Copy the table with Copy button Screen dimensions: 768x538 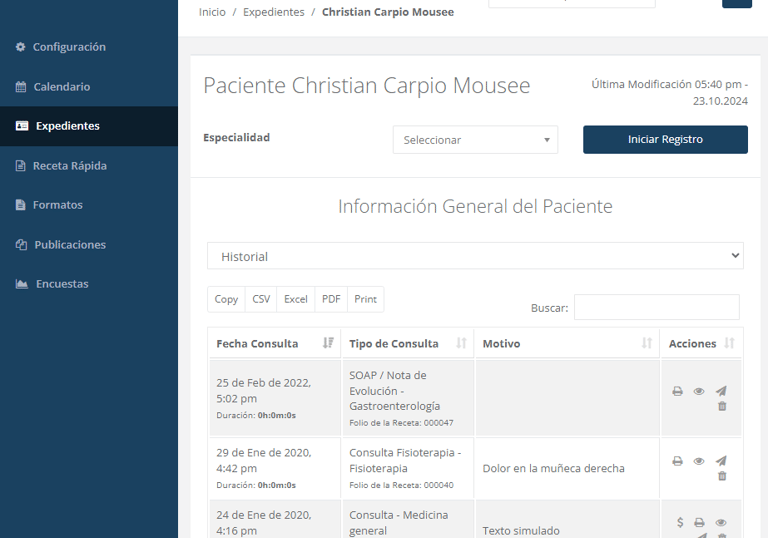226,299
